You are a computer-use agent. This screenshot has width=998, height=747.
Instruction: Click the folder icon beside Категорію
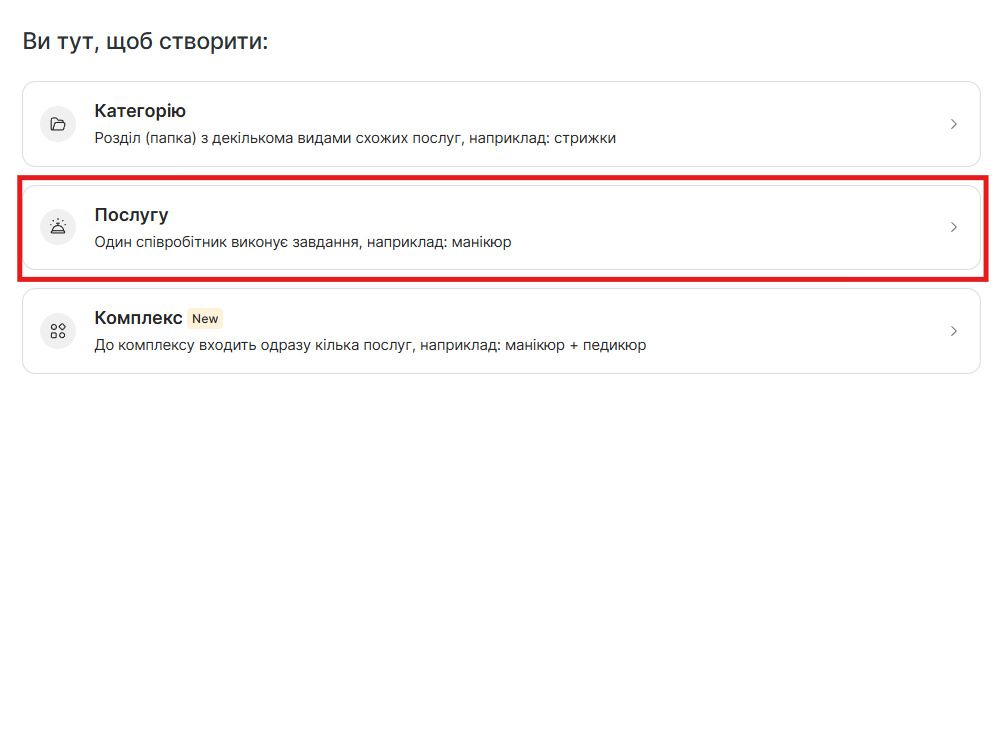pos(58,124)
